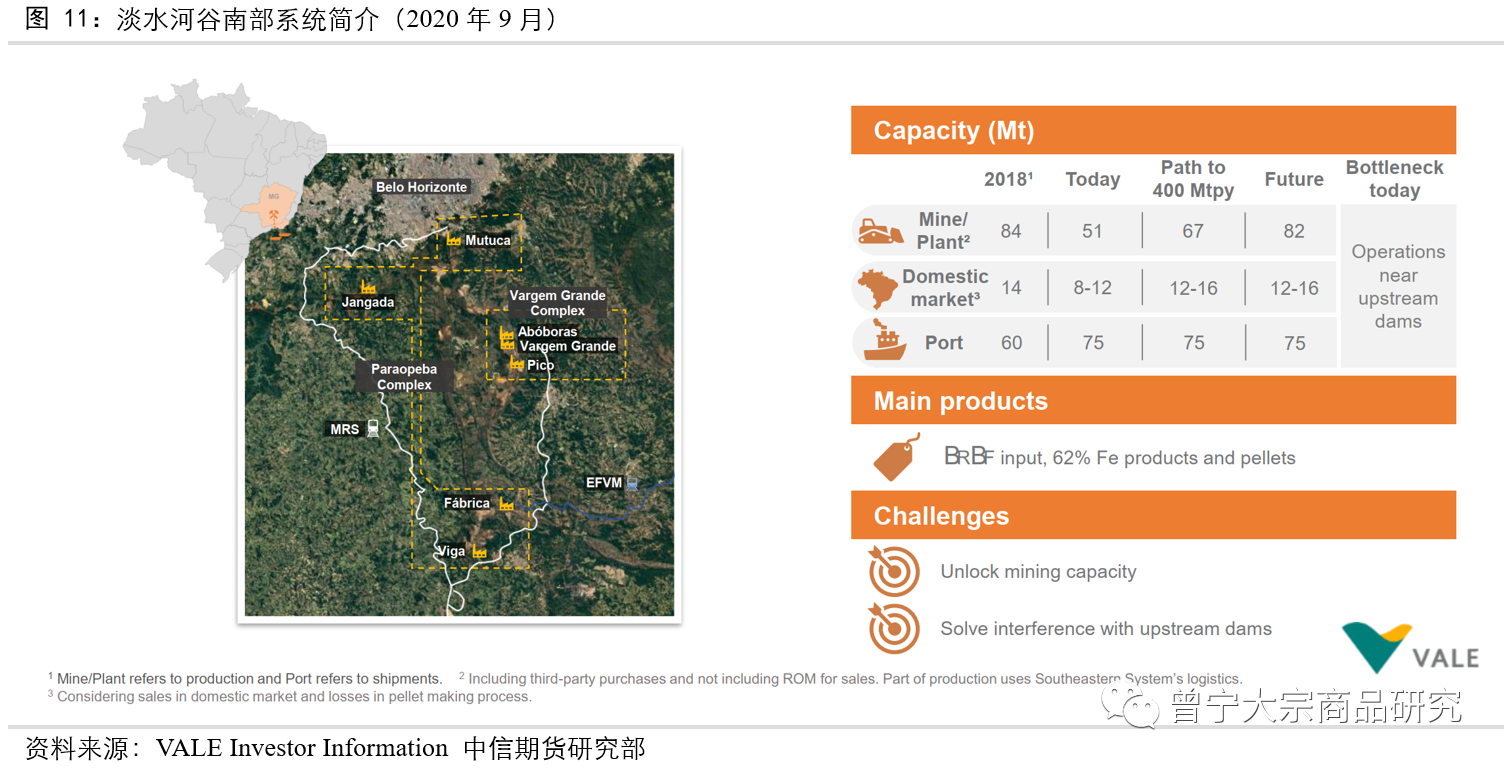Click Operations near upstream dams text
The image size is (1512, 773).
pyautogui.click(x=1398, y=286)
